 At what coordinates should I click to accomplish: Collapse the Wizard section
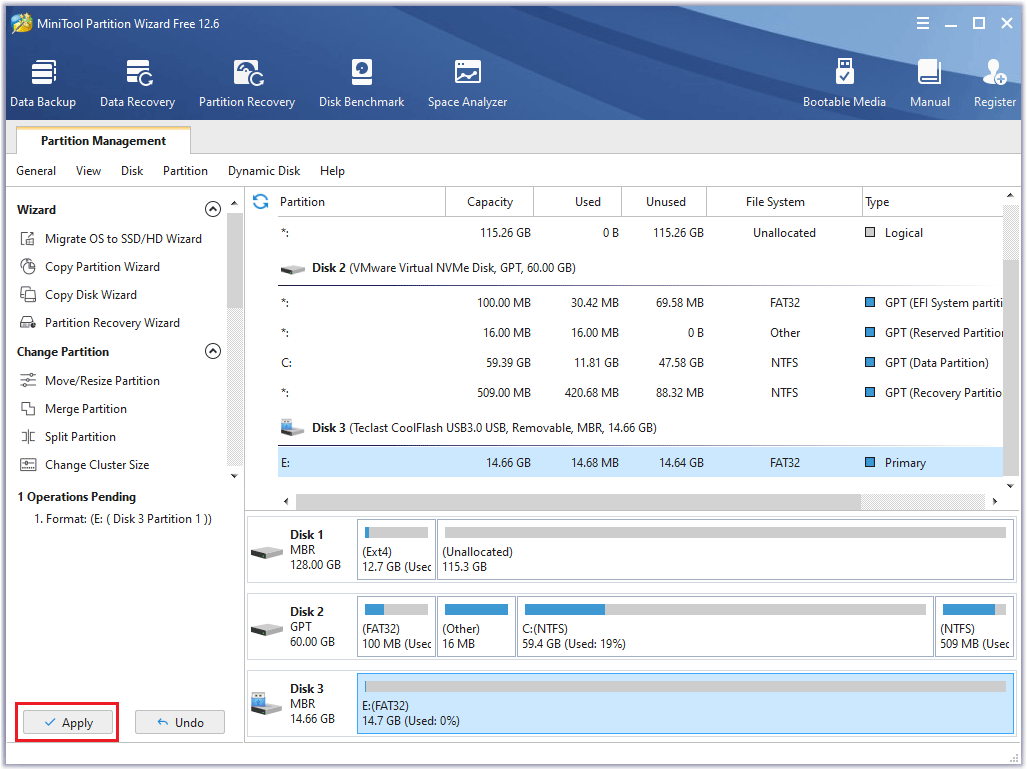coord(212,210)
